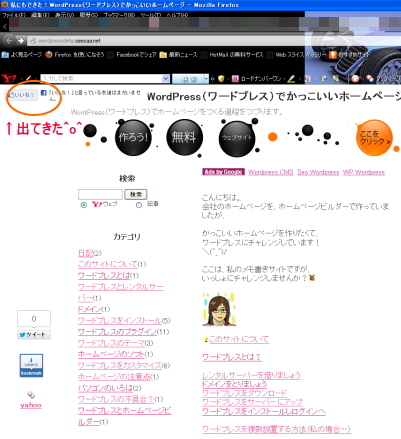401x439 pixels.
Task: Click the sidebar search text field
Action: [x=100, y=194]
